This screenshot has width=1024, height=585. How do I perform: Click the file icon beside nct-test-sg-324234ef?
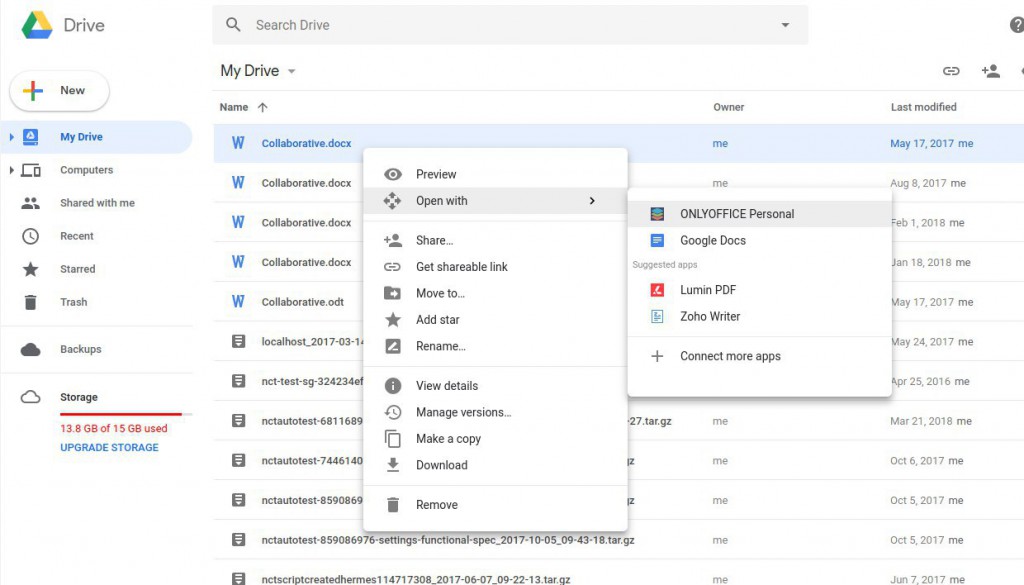238,381
